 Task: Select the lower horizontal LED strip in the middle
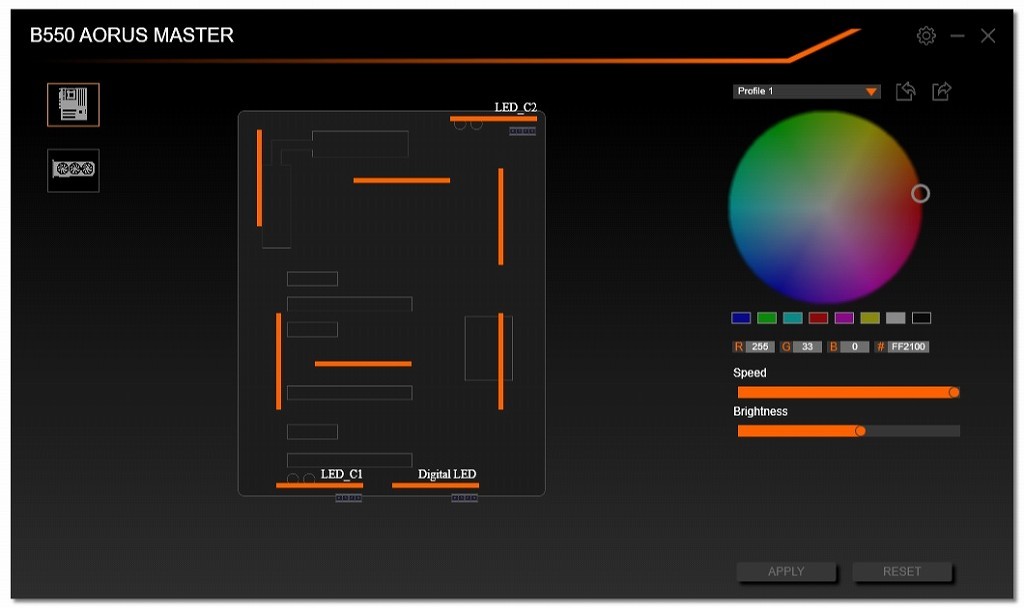363,364
